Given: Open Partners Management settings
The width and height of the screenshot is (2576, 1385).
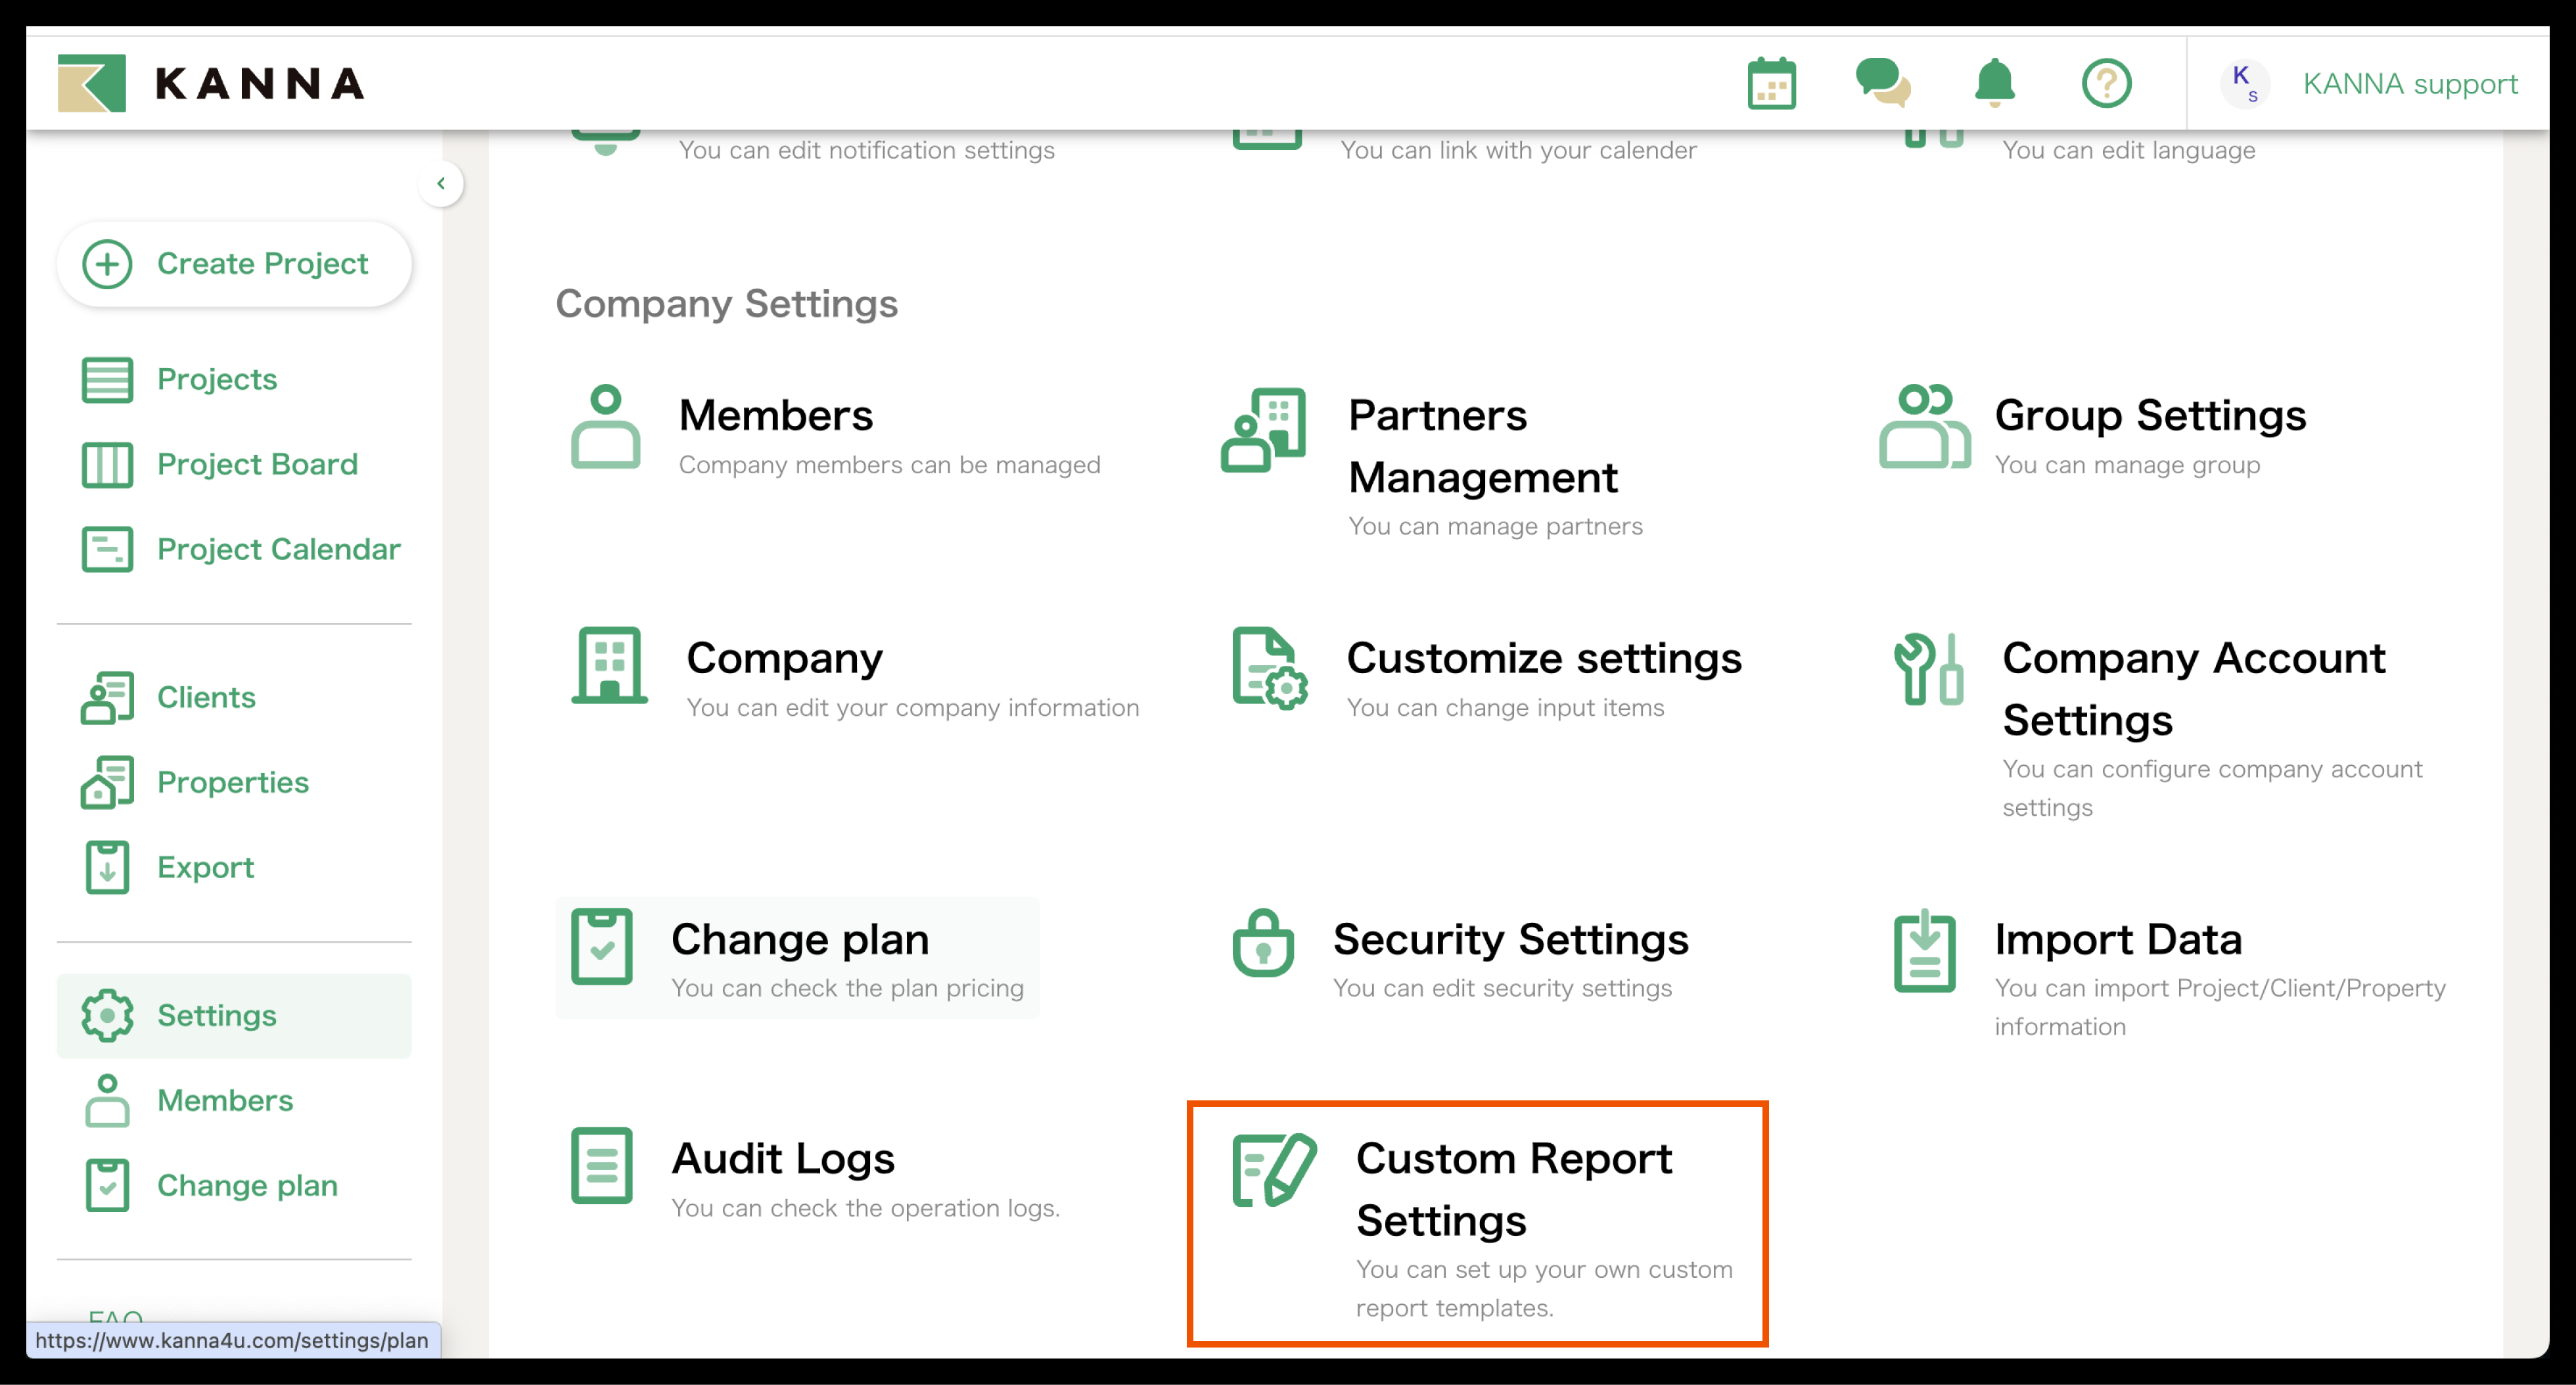Looking at the screenshot, I should pyautogui.click(x=1482, y=446).
